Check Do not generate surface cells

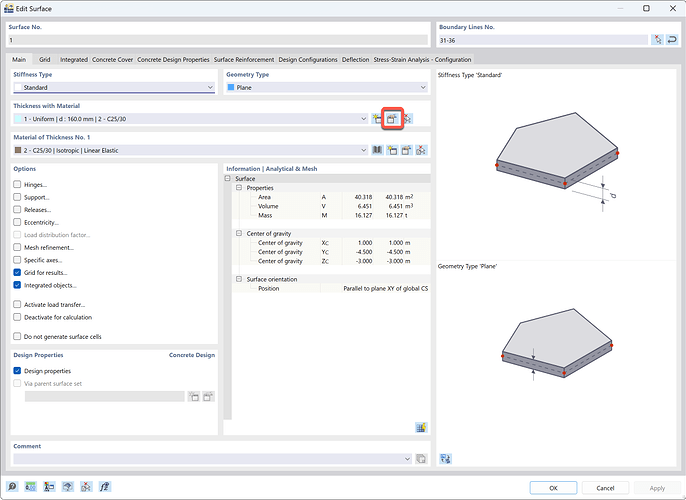(17, 336)
